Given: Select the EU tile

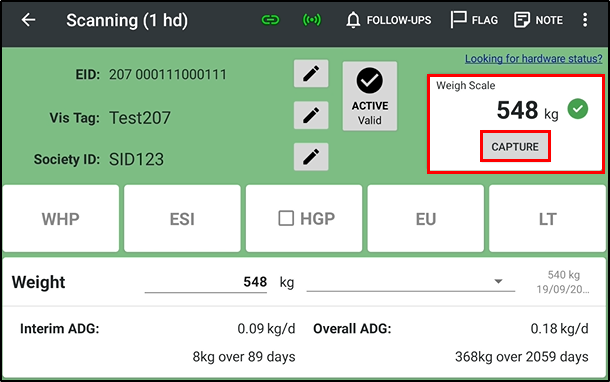Looking at the screenshot, I should (x=426, y=219).
